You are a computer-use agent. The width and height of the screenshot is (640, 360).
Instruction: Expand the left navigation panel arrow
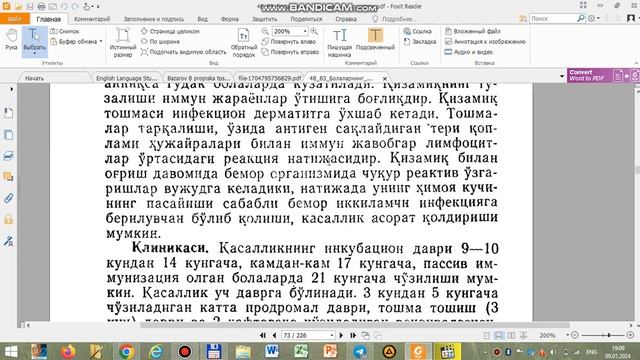11,89
